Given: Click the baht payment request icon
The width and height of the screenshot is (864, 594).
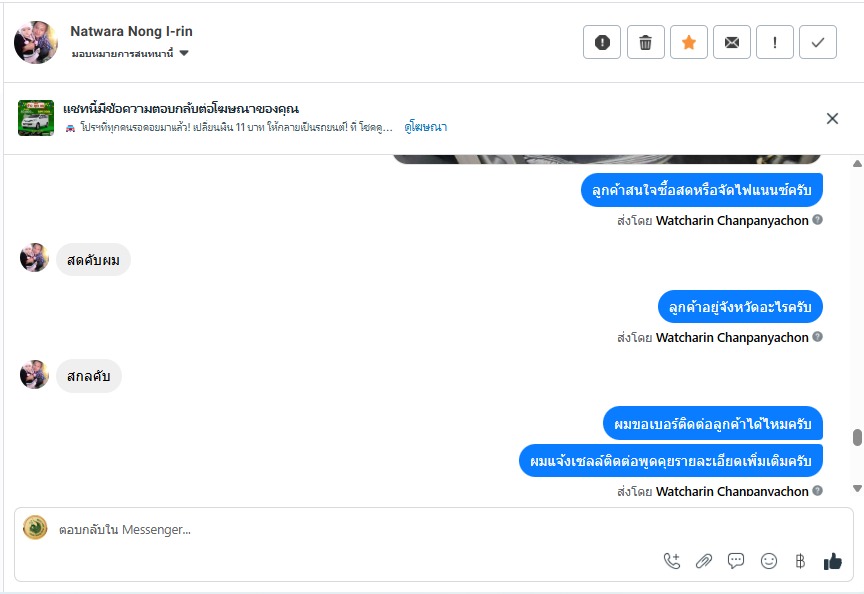Looking at the screenshot, I should [x=800, y=561].
